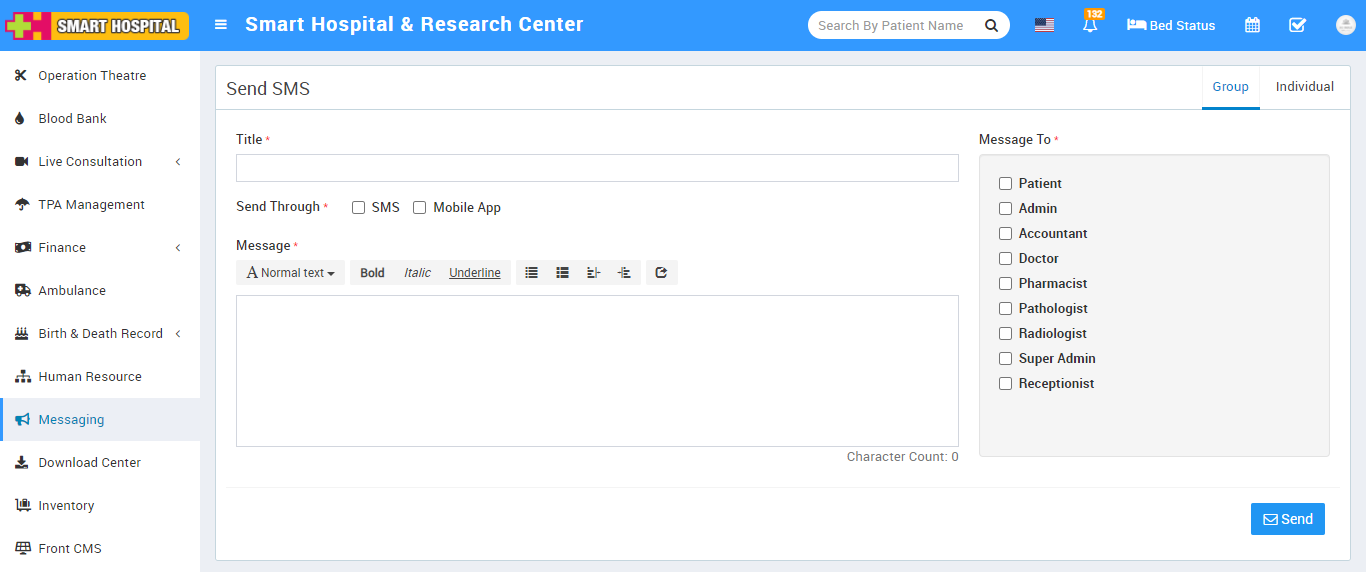The width and height of the screenshot is (1366, 572).
Task: Switch to the Individual tab
Action: pos(1304,87)
